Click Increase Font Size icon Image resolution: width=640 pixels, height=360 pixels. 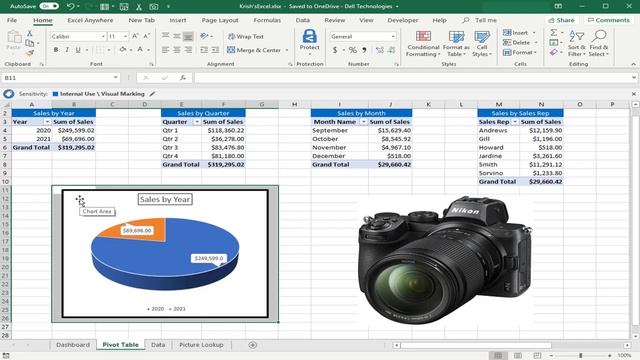pyautogui.click(x=136, y=36)
